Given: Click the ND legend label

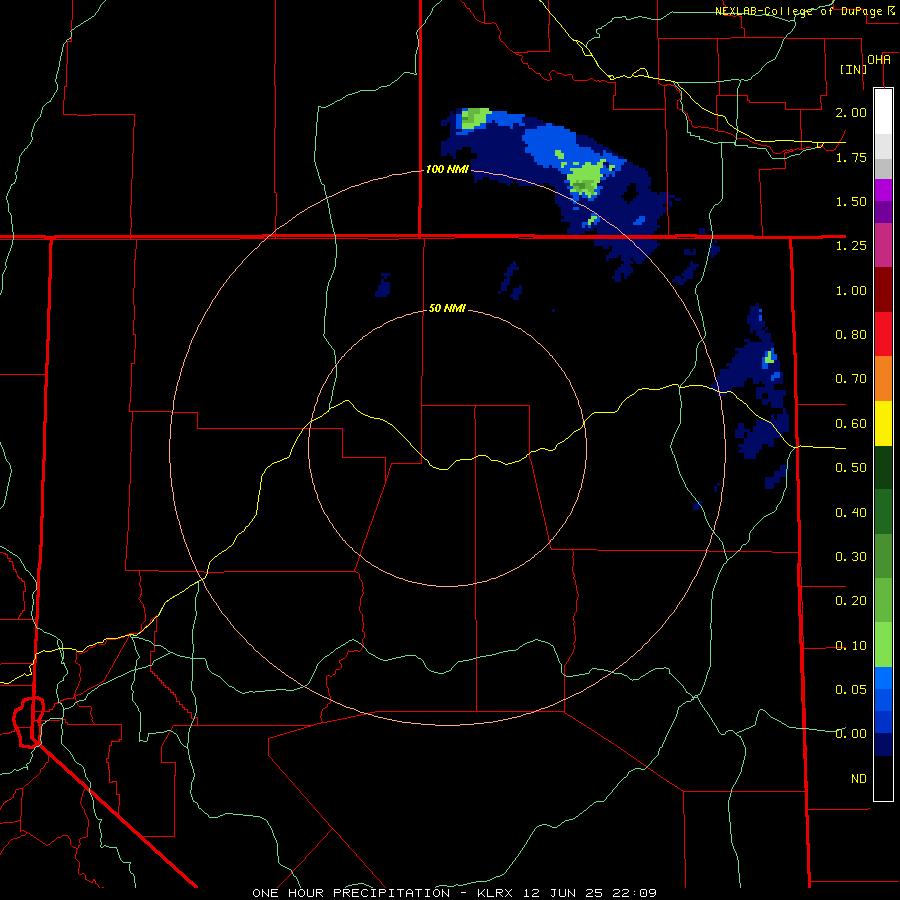Looking at the screenshot, I should pos(859,779).
